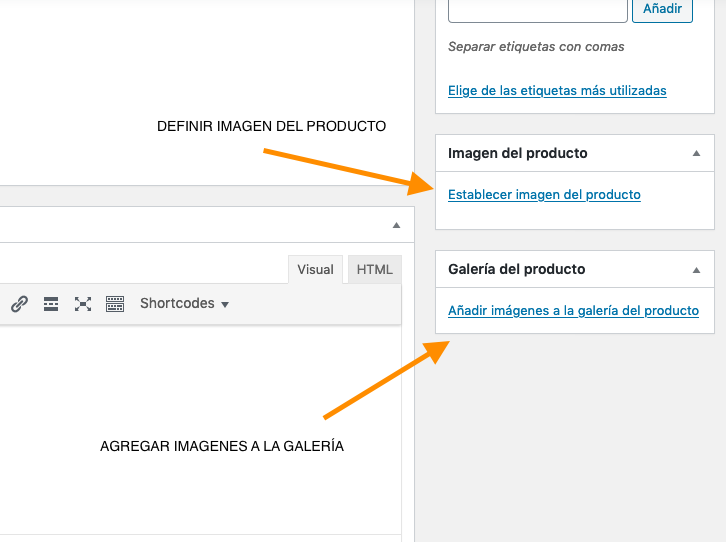This screenshot has height=542, width=726.
Task: Open fullscreen distraction-free writing mode icon
Action: (x=83, y=304)
